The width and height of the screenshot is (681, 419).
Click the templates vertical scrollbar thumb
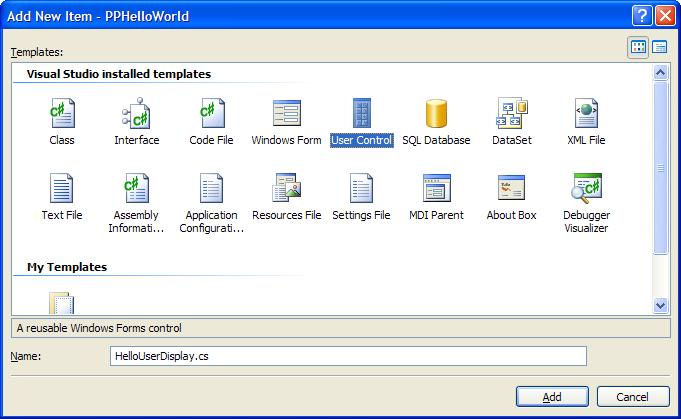[x=660, y=168]
